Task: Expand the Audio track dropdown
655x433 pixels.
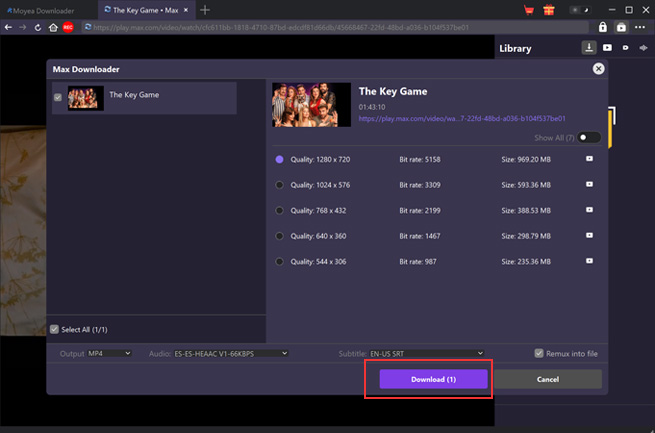Action: [x=230, y=353]
